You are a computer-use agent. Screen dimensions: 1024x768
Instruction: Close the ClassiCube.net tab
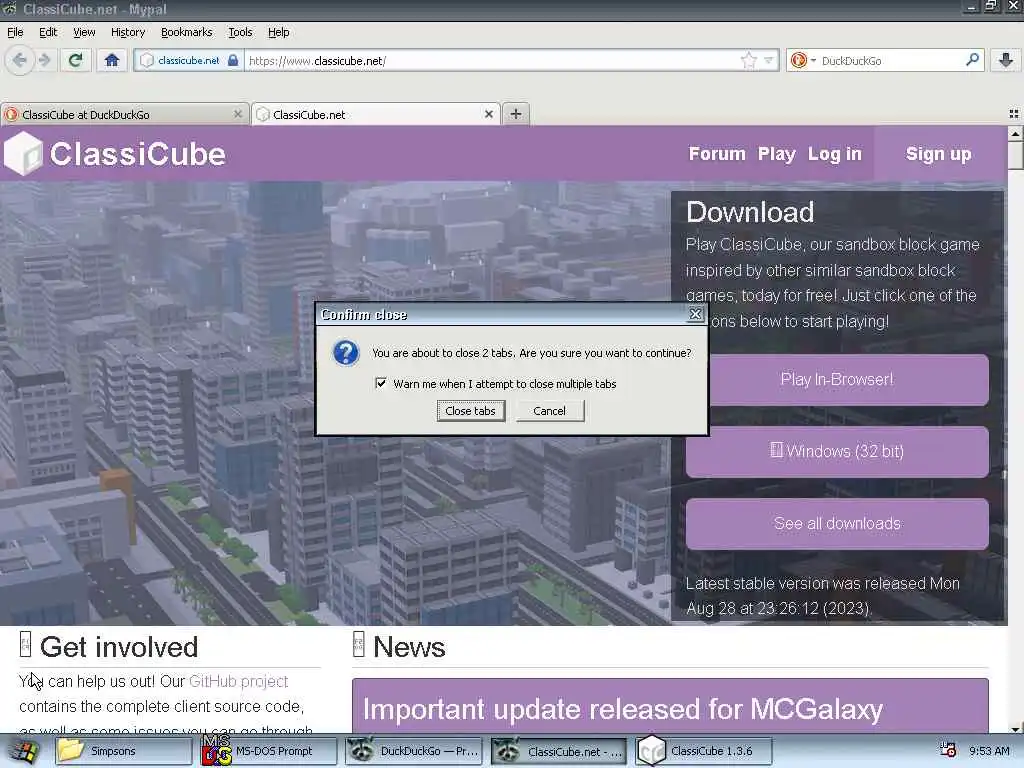pyautogui.click(x=488, y=114)
